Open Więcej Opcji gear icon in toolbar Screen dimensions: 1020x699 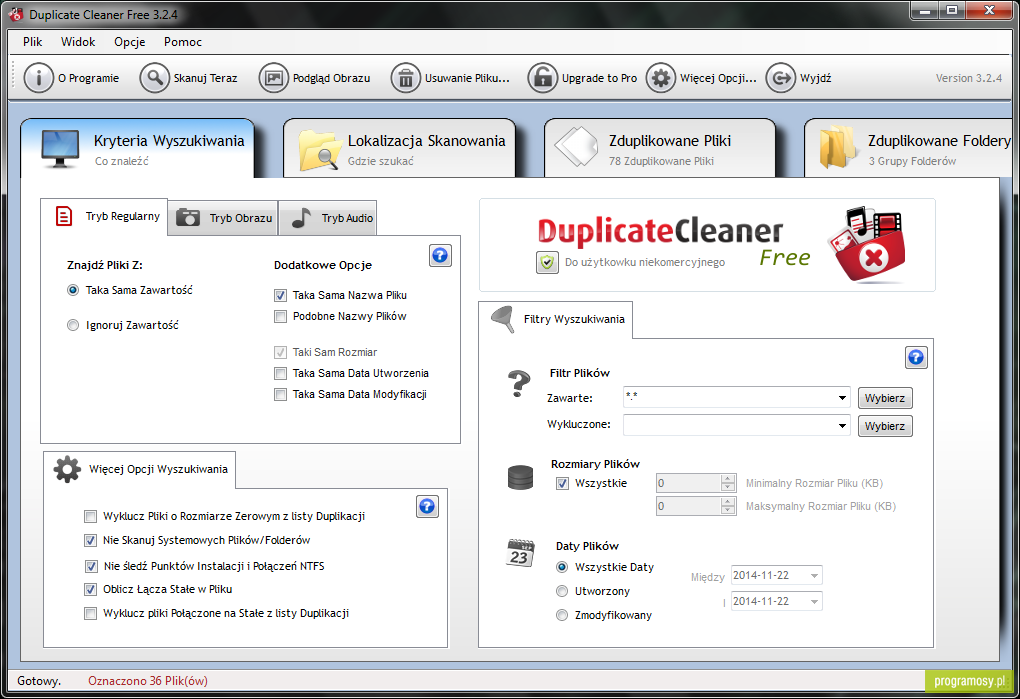[x=661, y=78]
